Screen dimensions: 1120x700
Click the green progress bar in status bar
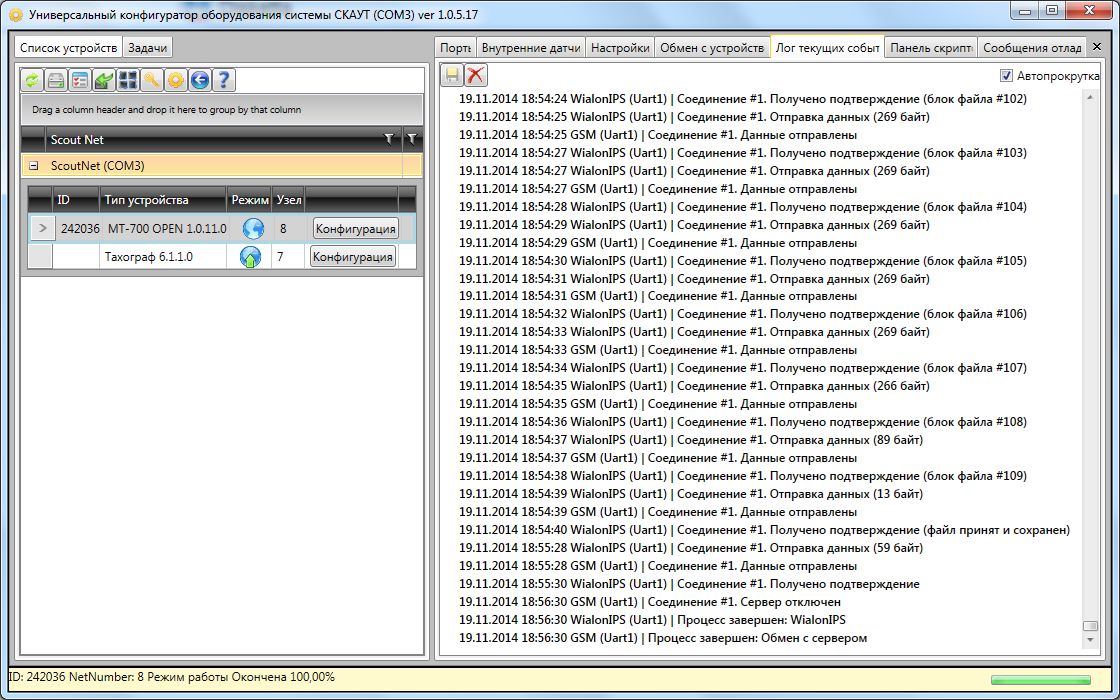pyautogui.click(x=1040, y=681)
